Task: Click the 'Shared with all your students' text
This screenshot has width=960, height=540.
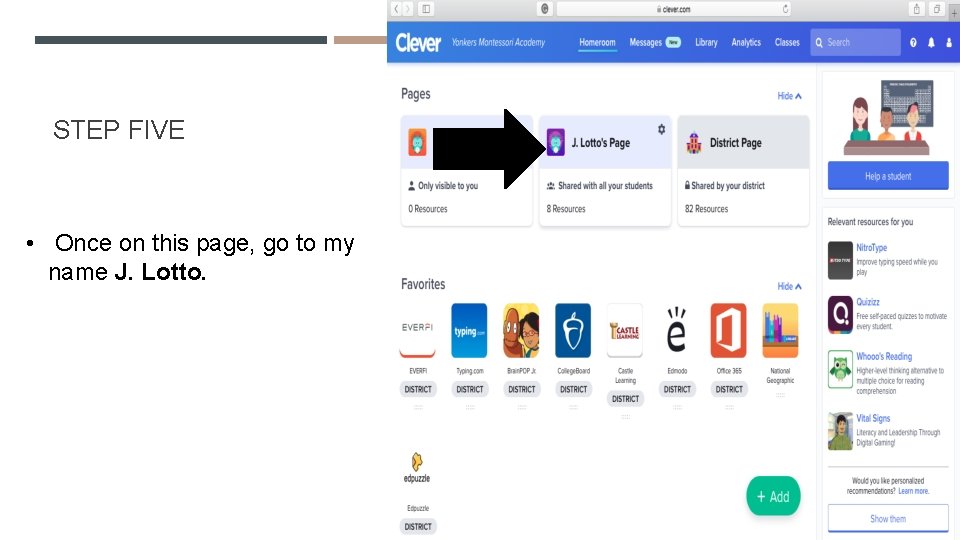Action: (605, 186)
